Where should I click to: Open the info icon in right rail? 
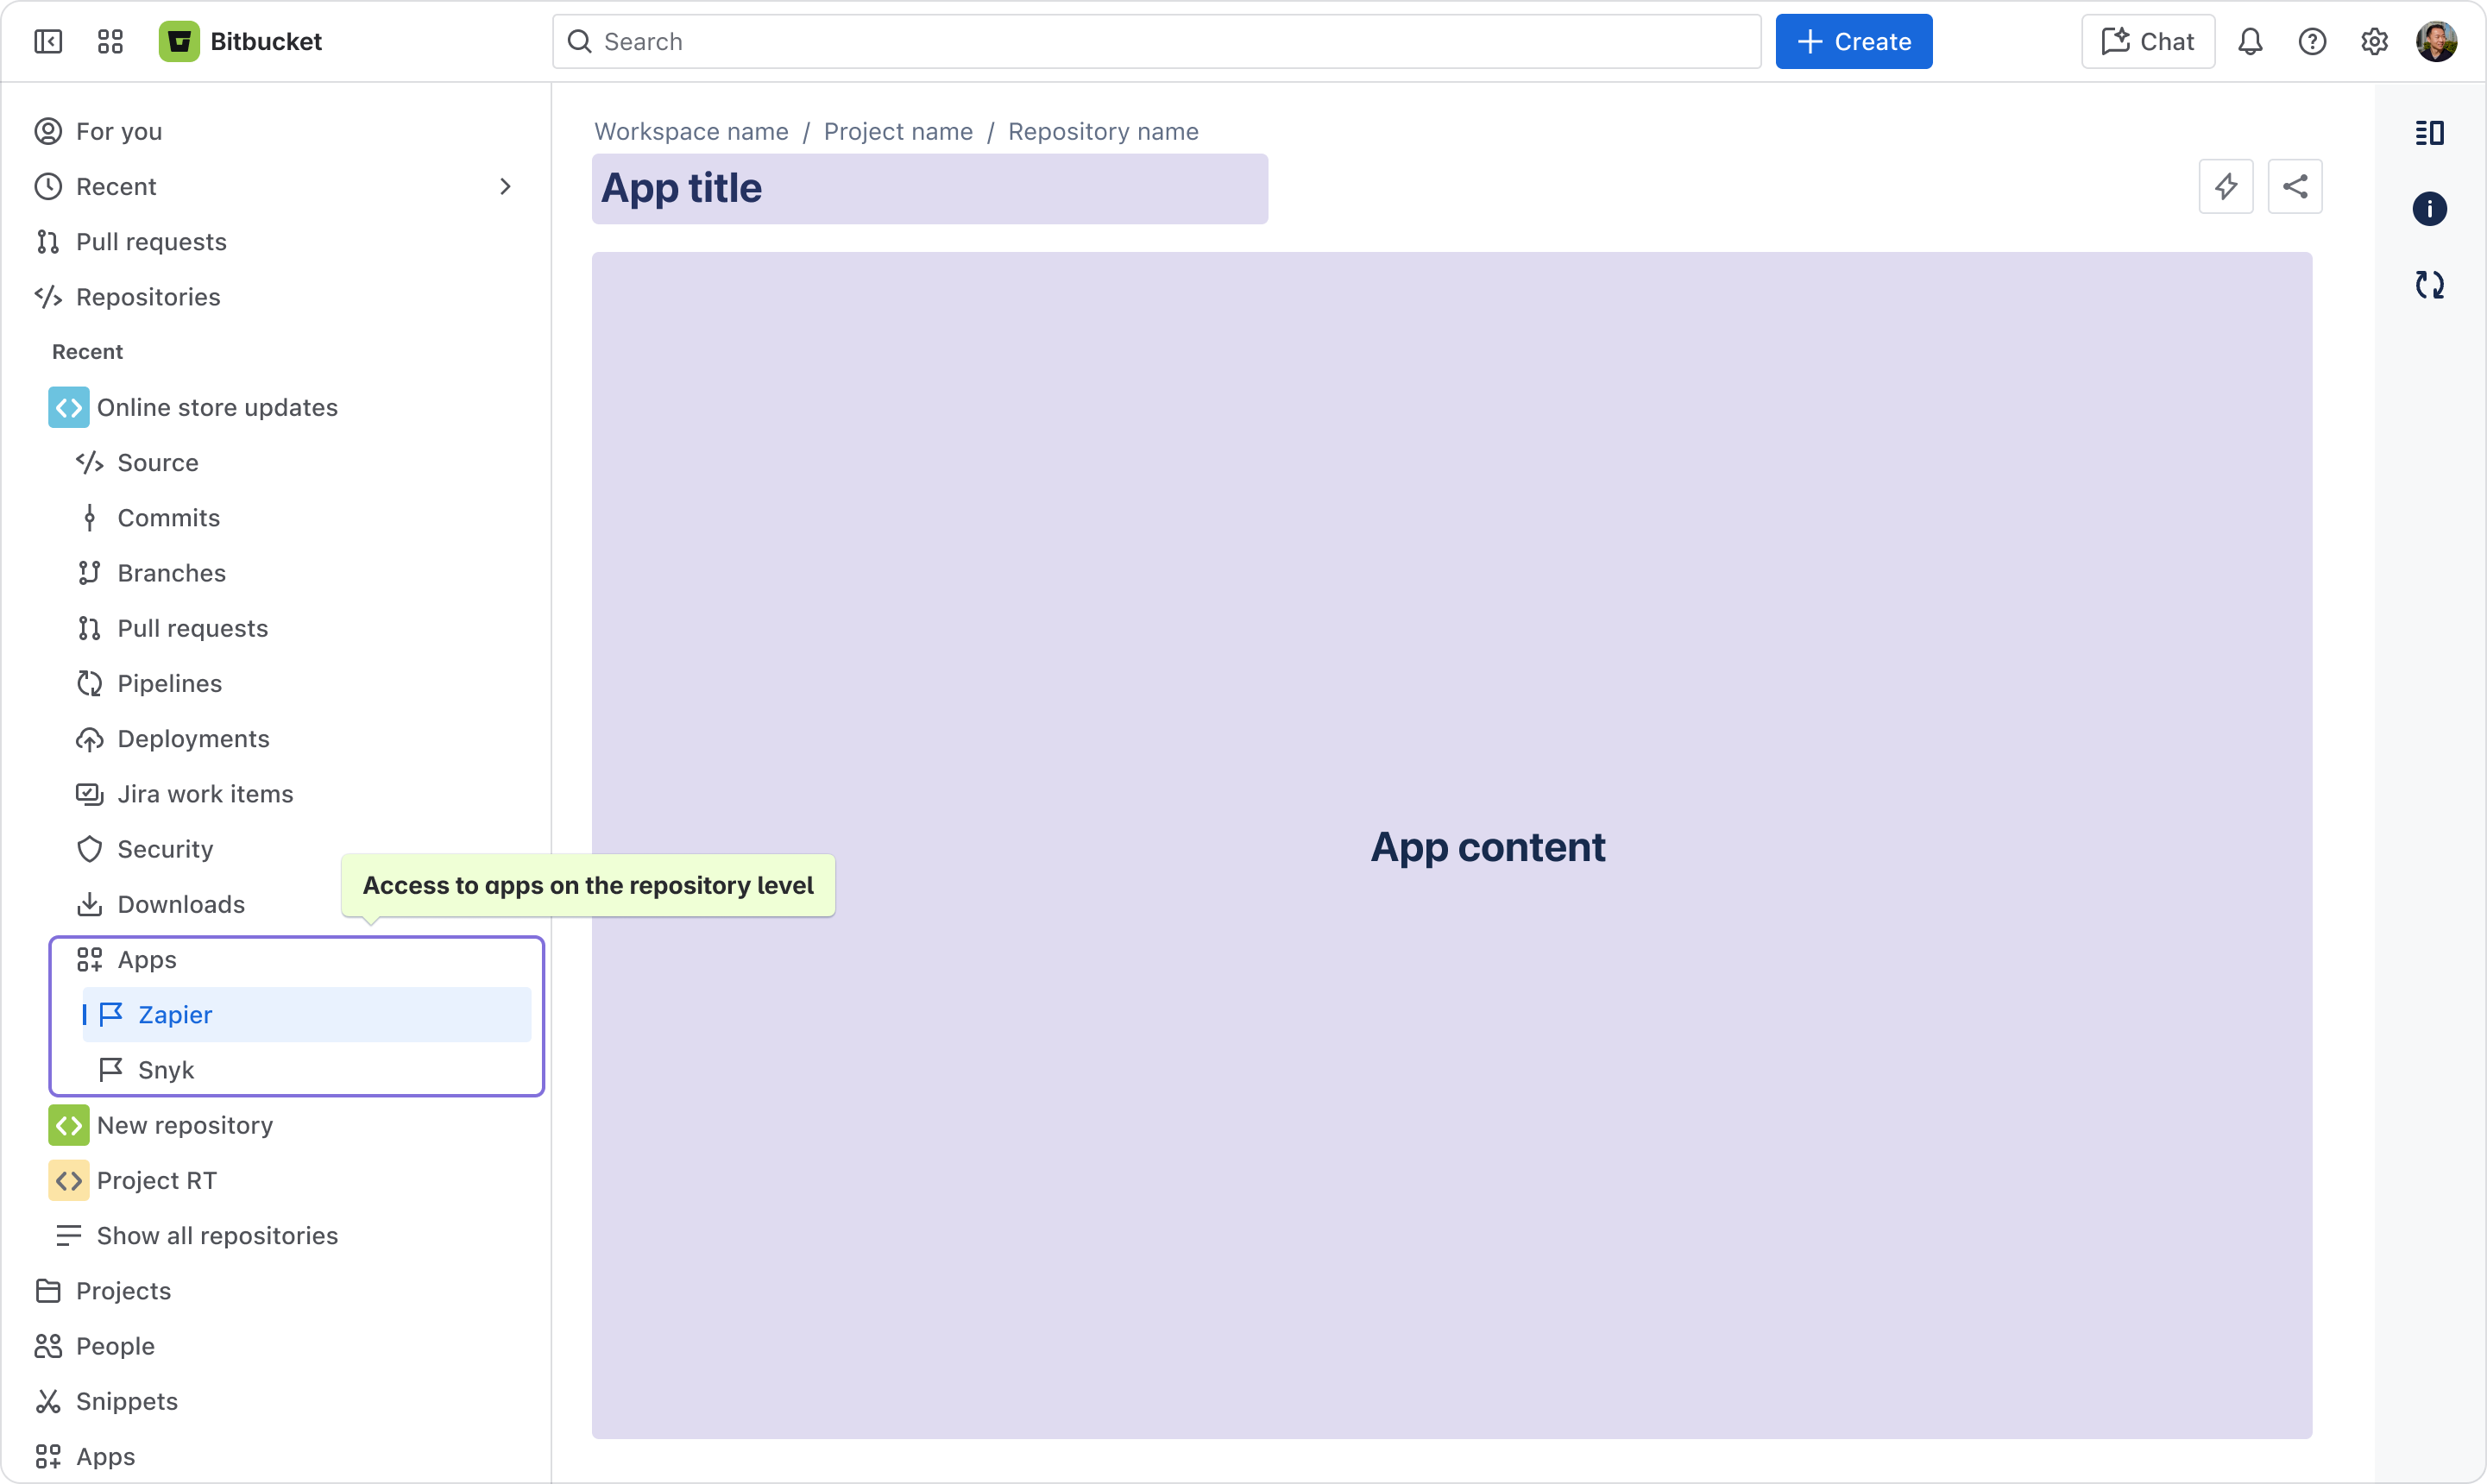tap(2429, 209)
